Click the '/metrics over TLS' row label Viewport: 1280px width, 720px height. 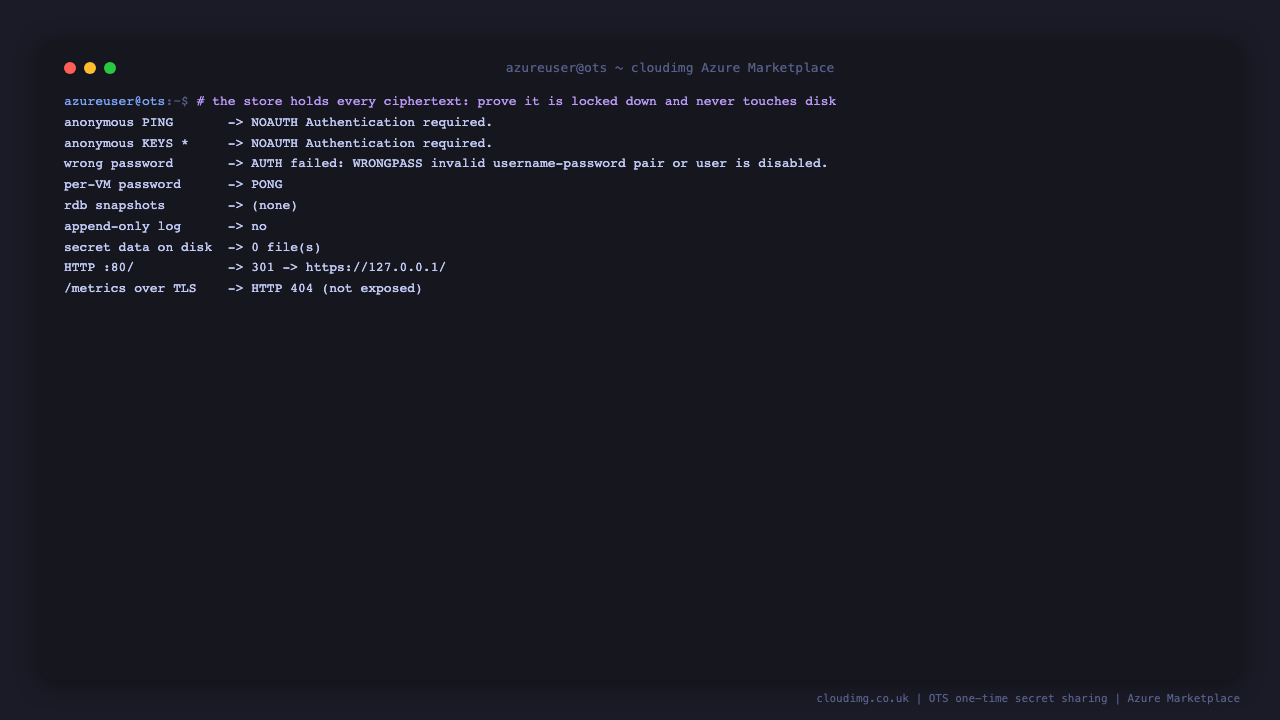click(130, 288)
